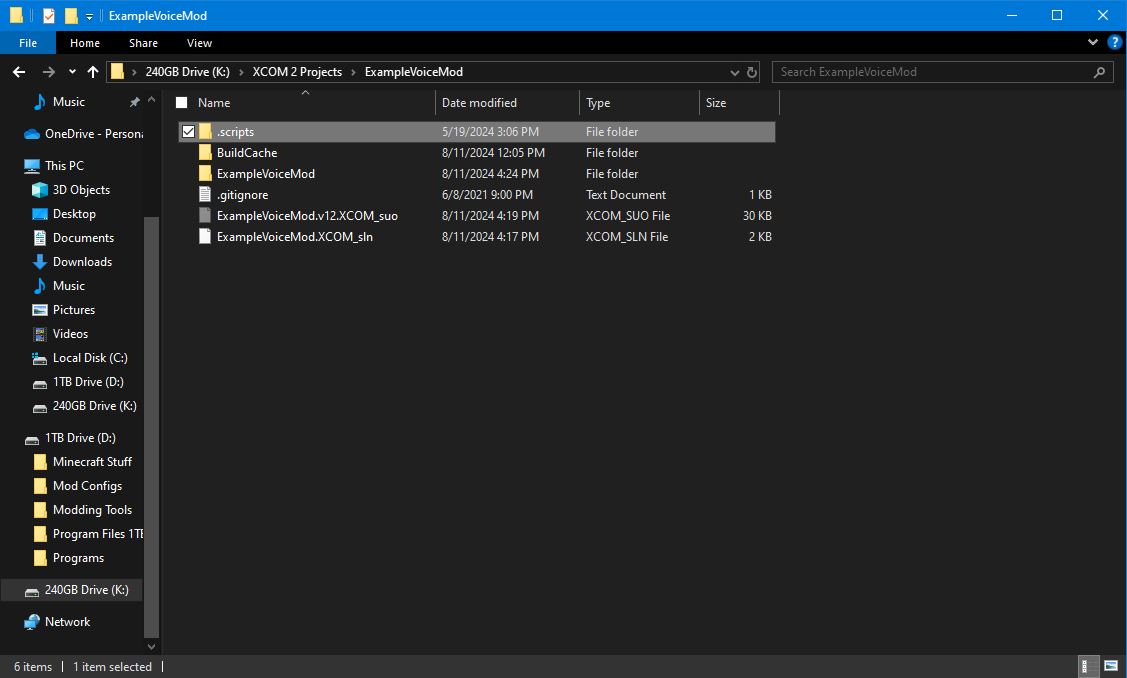1127x678 pixels.
Task: Open the Share ribbon tab
Action: (x=143, y=43)
